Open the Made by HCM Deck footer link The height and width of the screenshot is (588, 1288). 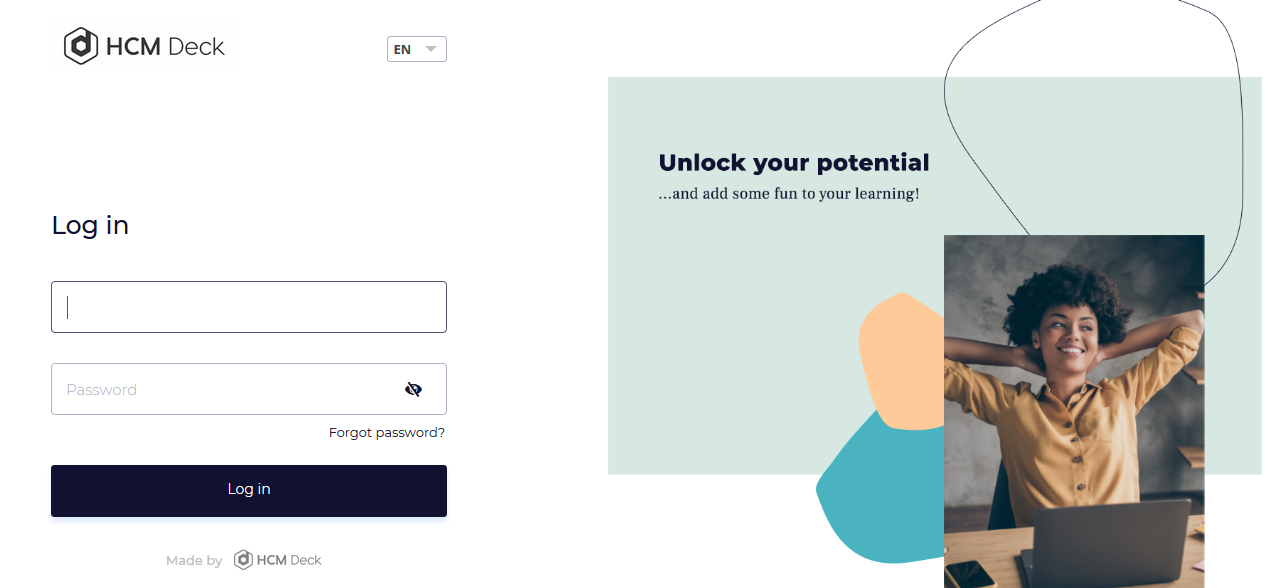pyautogui.click(x=244, y=560)
